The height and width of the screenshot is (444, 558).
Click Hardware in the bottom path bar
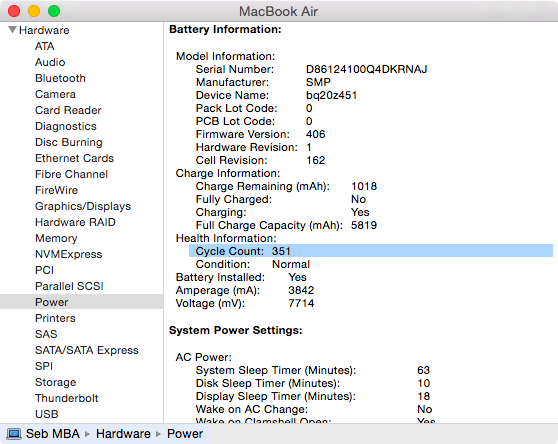[x=123, y=434]
